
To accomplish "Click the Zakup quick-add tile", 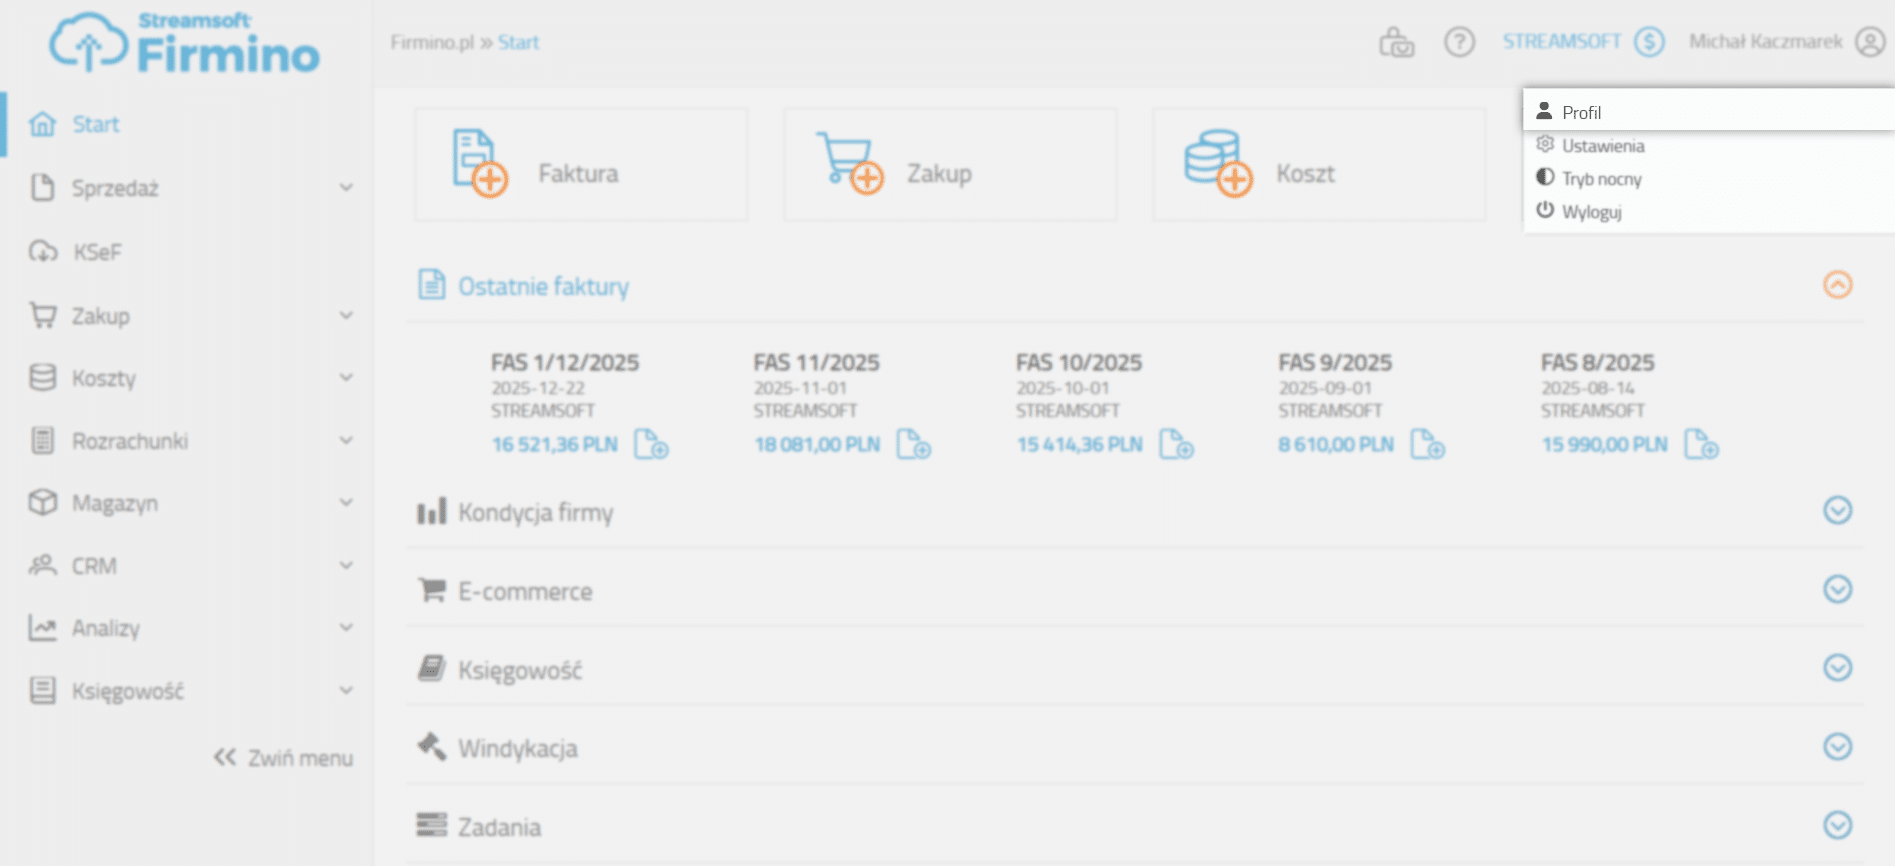I will click(950, 164).
